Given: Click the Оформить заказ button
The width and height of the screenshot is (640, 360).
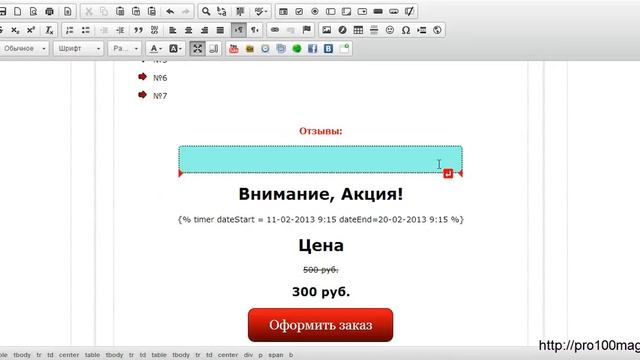Looking at the screenshot, I should (x=320, y=325).
